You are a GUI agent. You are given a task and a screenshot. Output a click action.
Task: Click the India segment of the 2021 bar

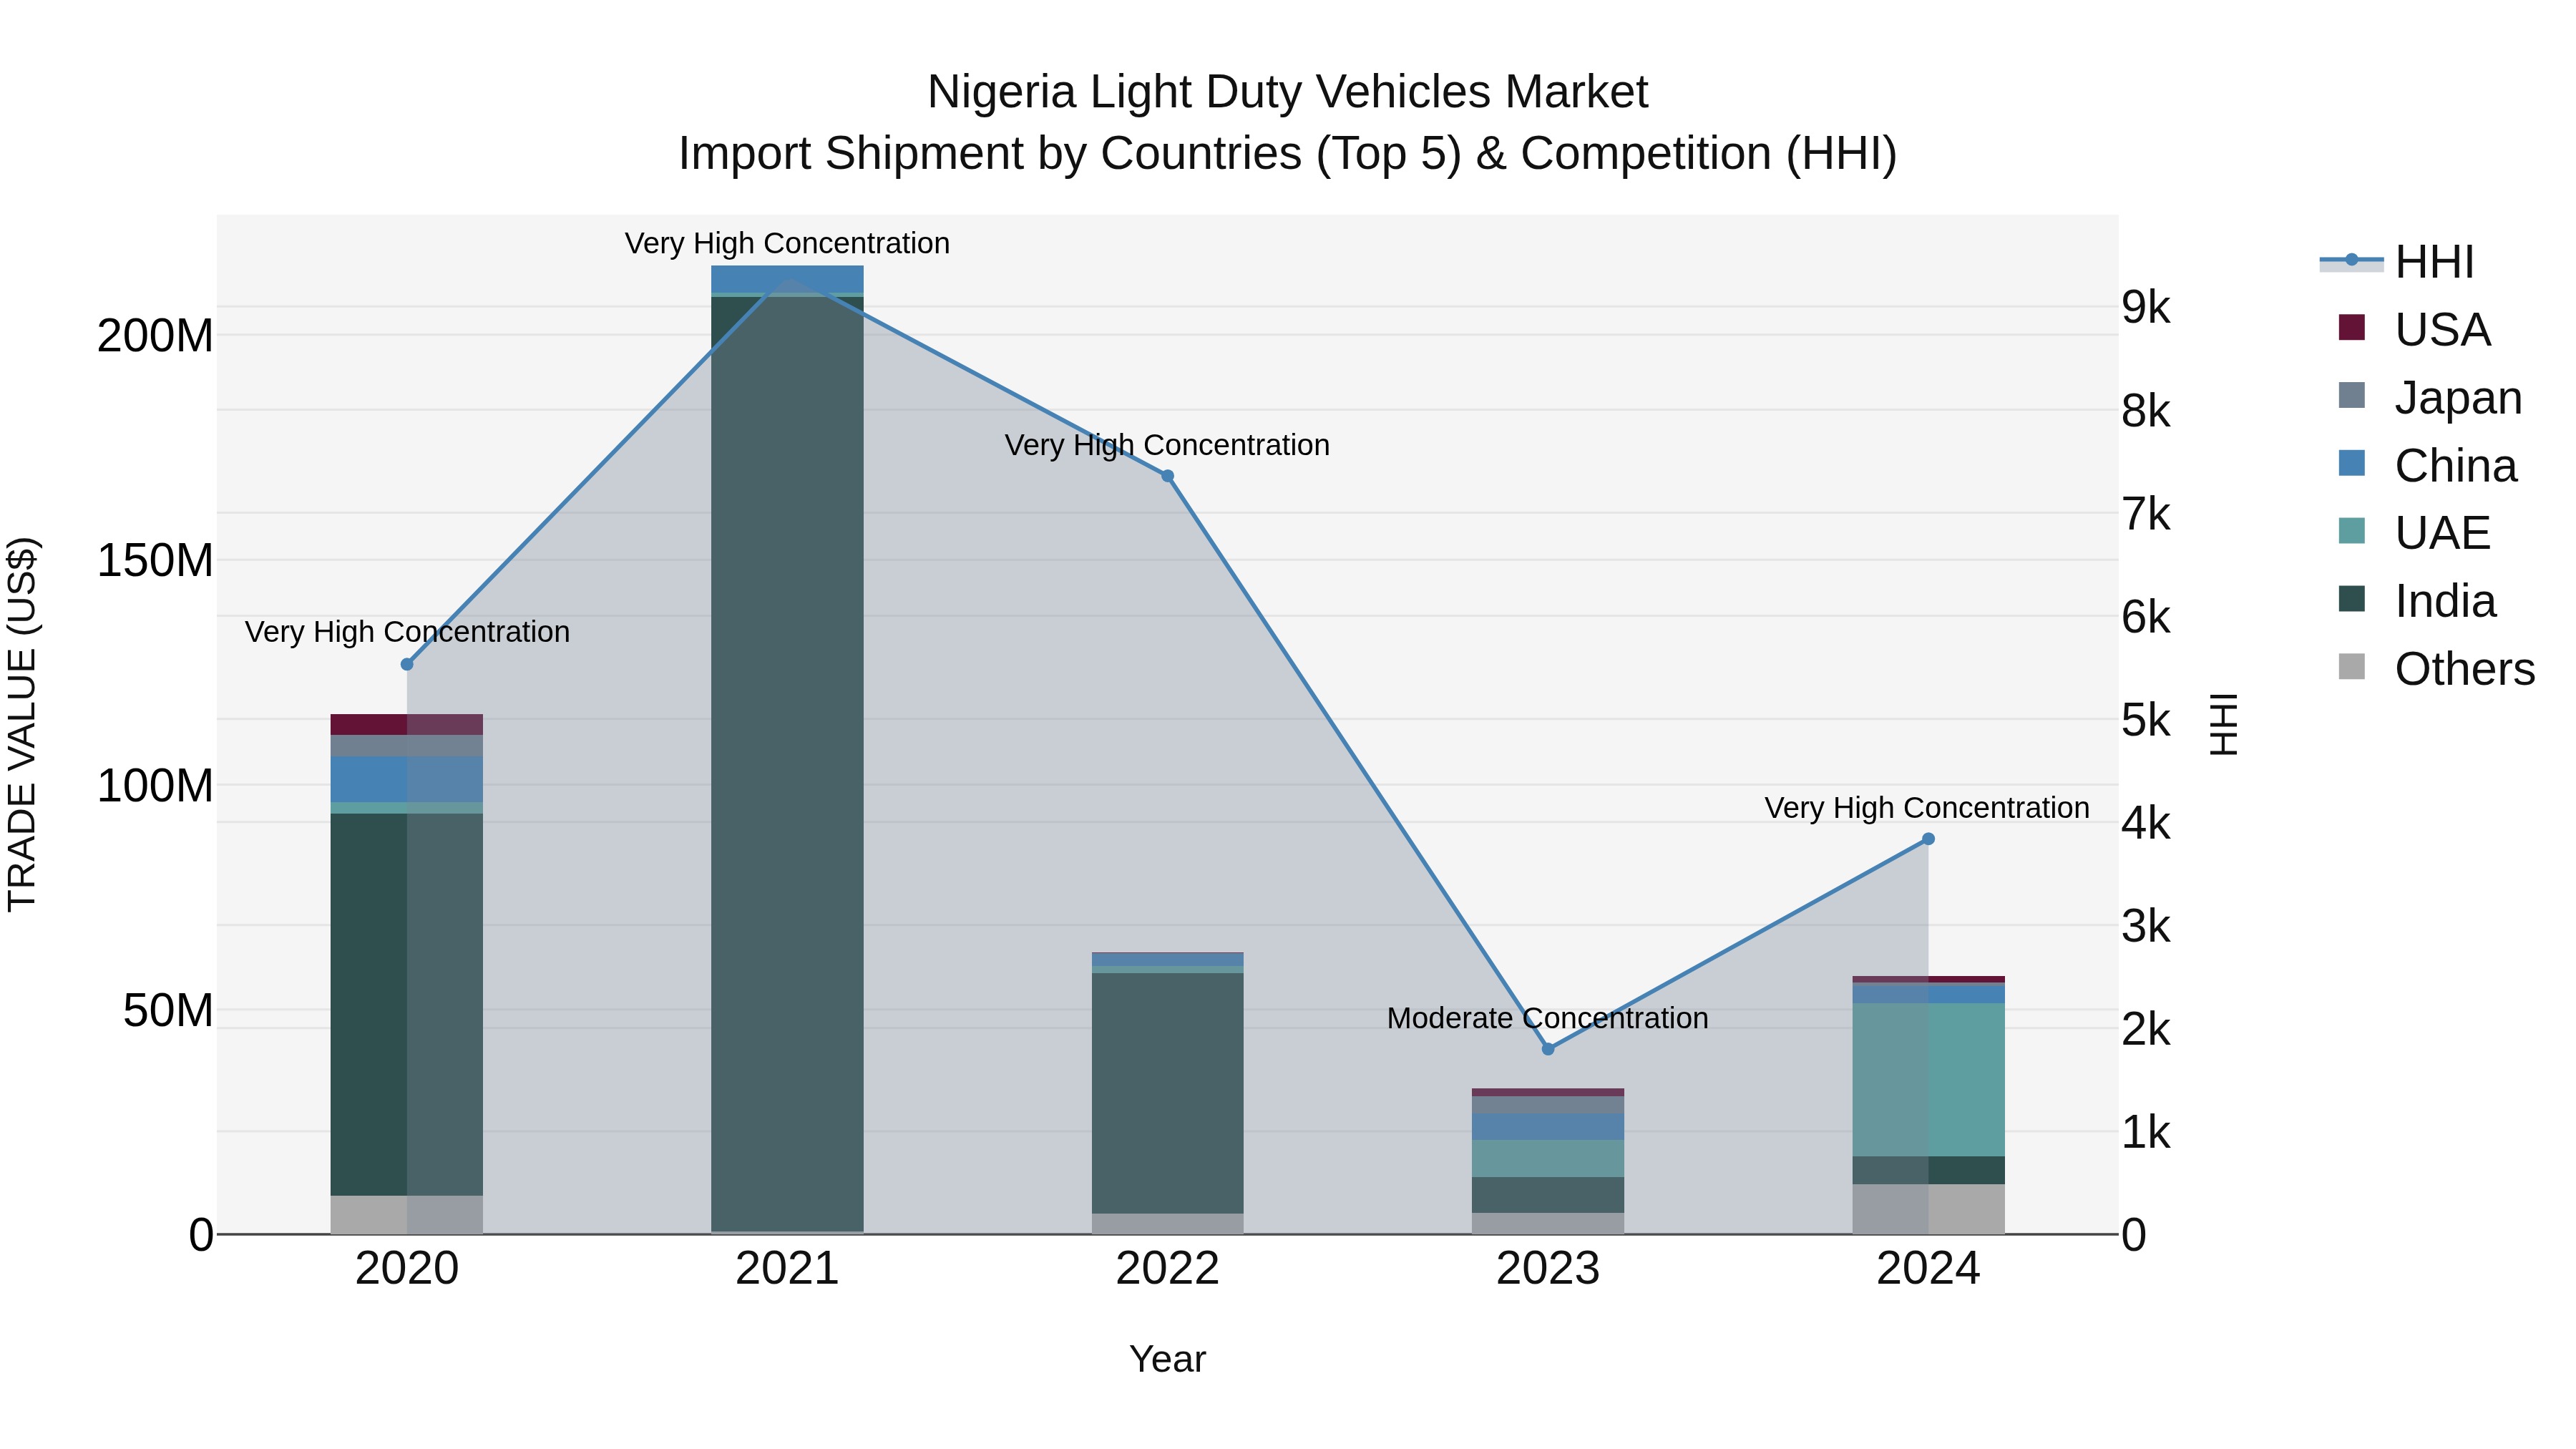coord(787,764)
